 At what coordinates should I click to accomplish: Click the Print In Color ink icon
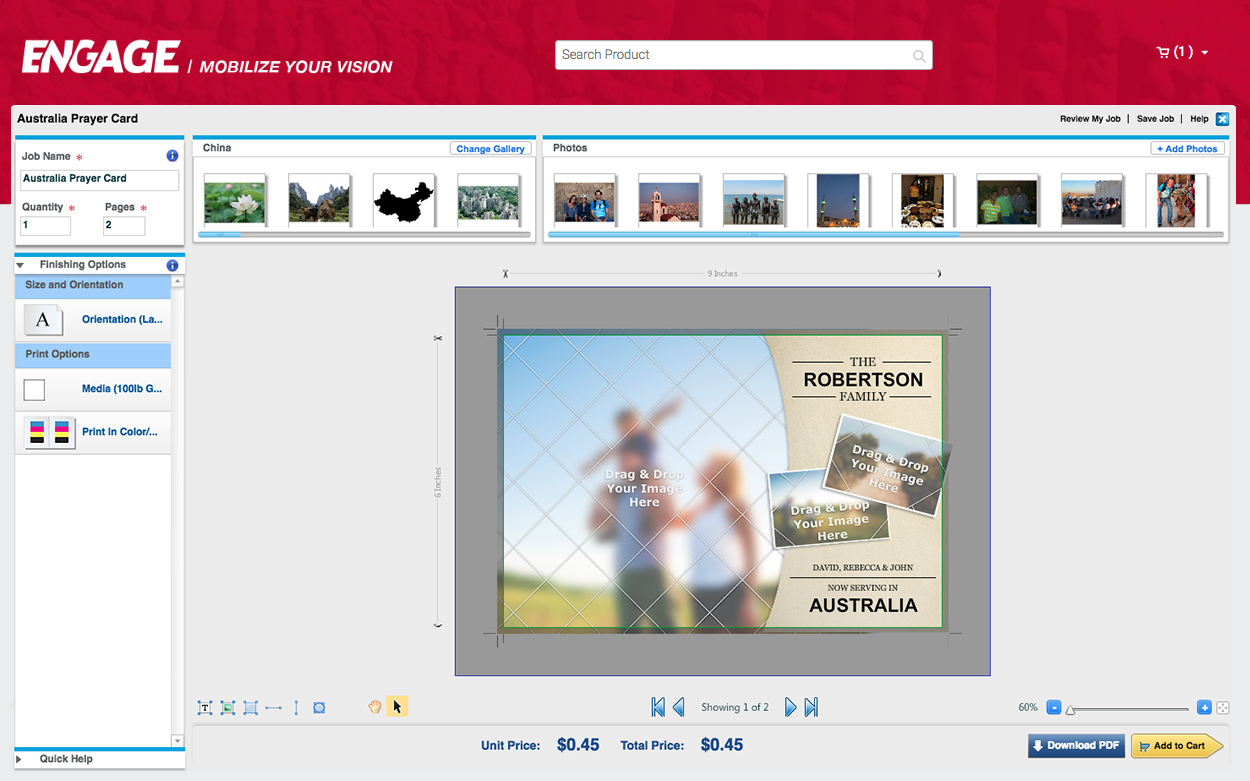[x=50, y=432]
